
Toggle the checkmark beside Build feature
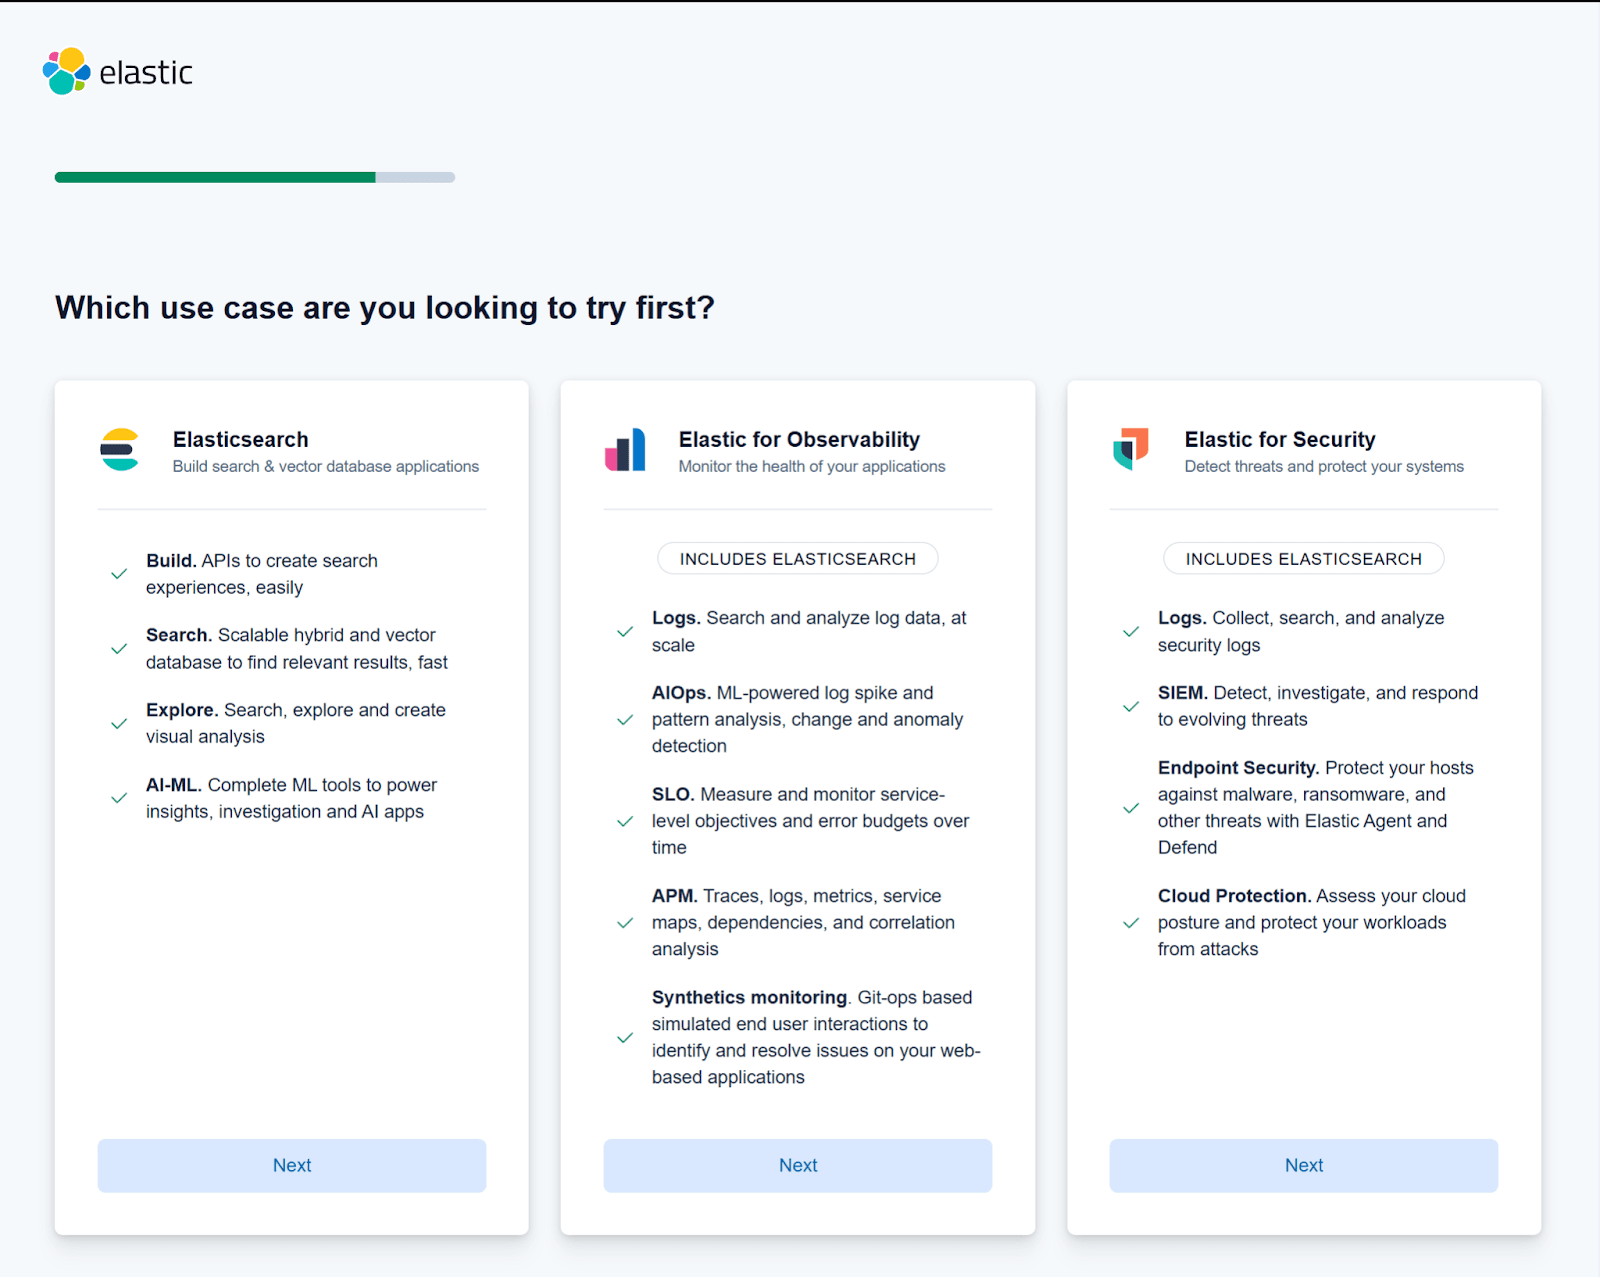(118, 574)
